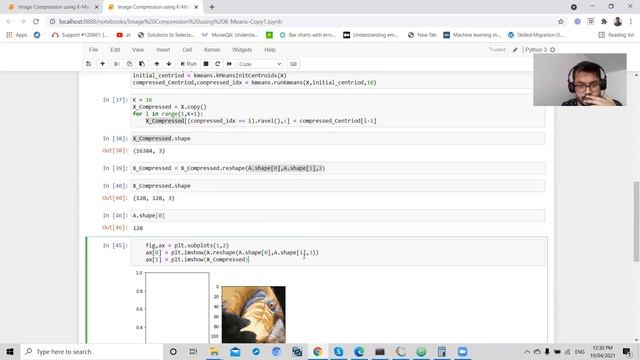The height and width of the screenshot is (360, 640).
Task: Open the File menu in Jupyter
Action: (93, 50)
